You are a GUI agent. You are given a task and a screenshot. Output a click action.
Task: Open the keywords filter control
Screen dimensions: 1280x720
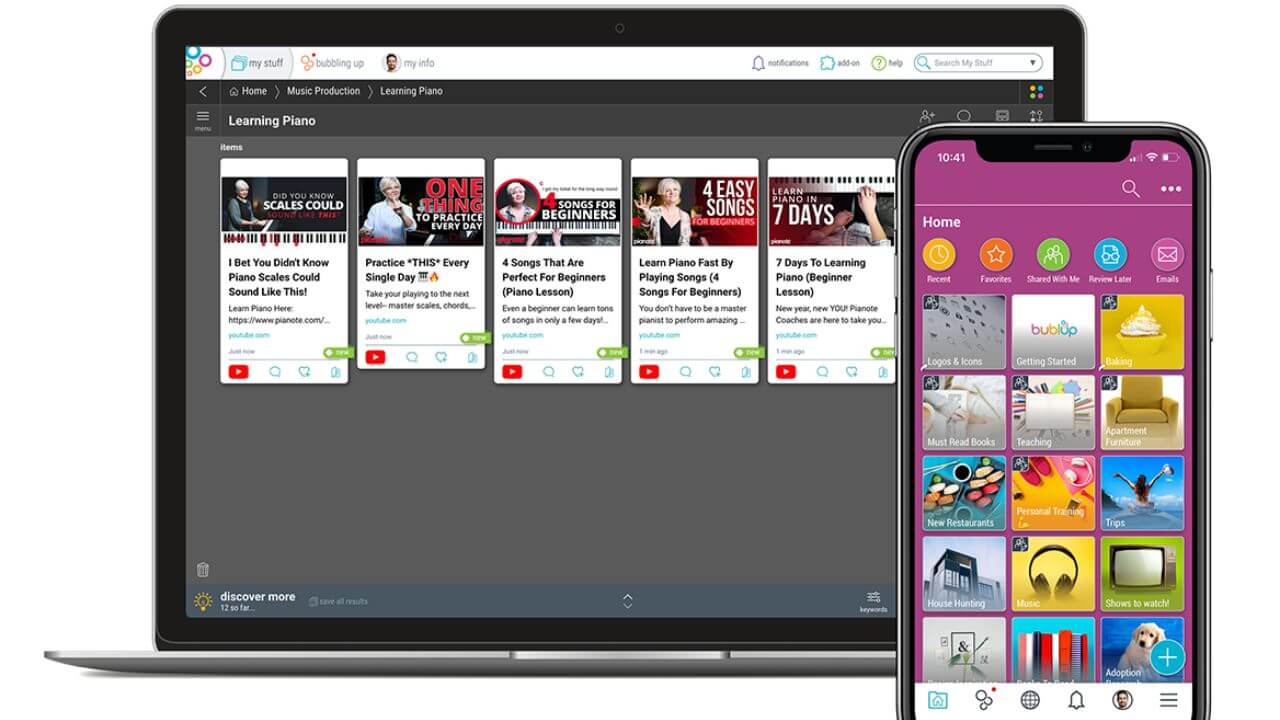click(873, 600)
